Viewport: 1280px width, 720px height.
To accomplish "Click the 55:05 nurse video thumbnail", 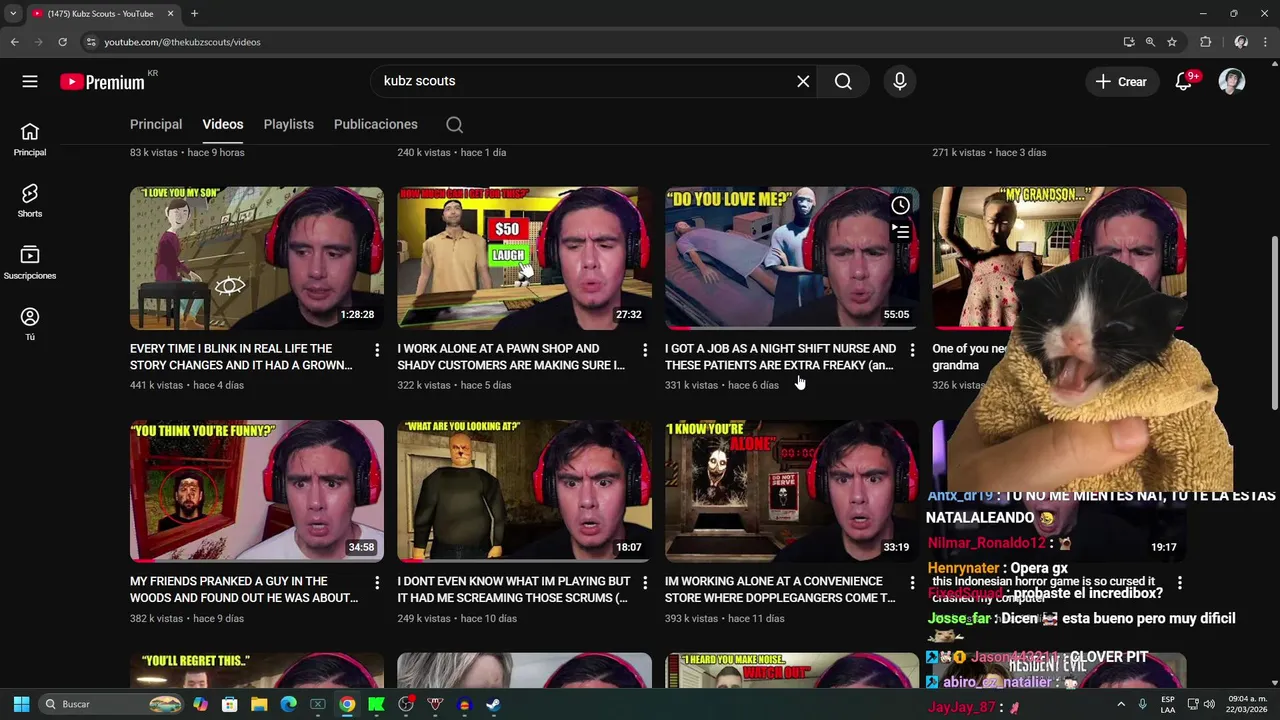I will (792, 258).
